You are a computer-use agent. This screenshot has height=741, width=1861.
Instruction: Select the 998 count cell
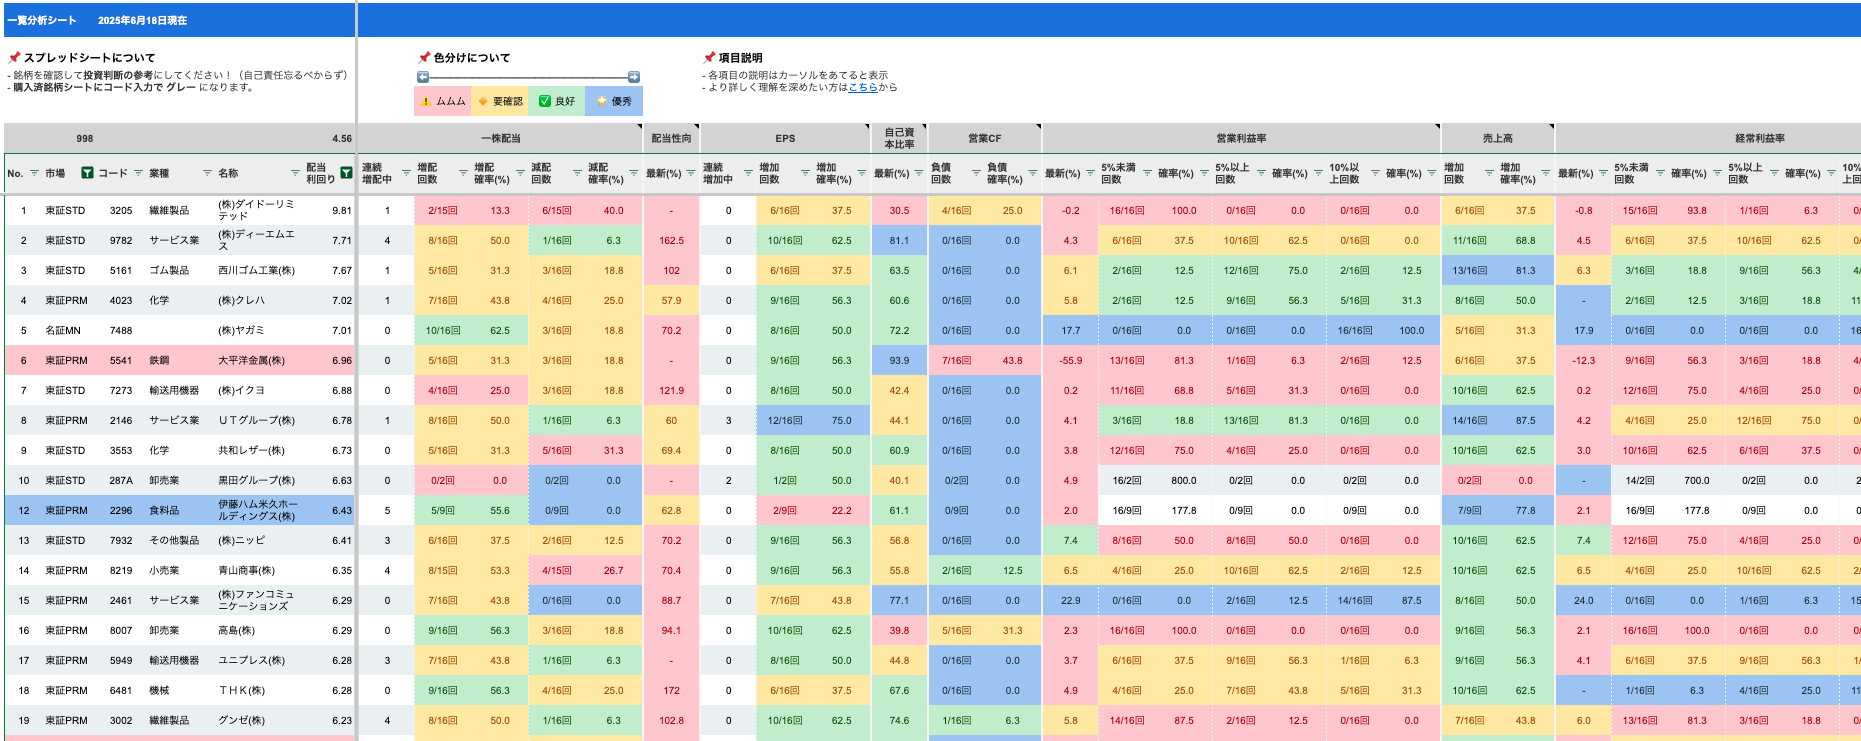click(85, 138)
